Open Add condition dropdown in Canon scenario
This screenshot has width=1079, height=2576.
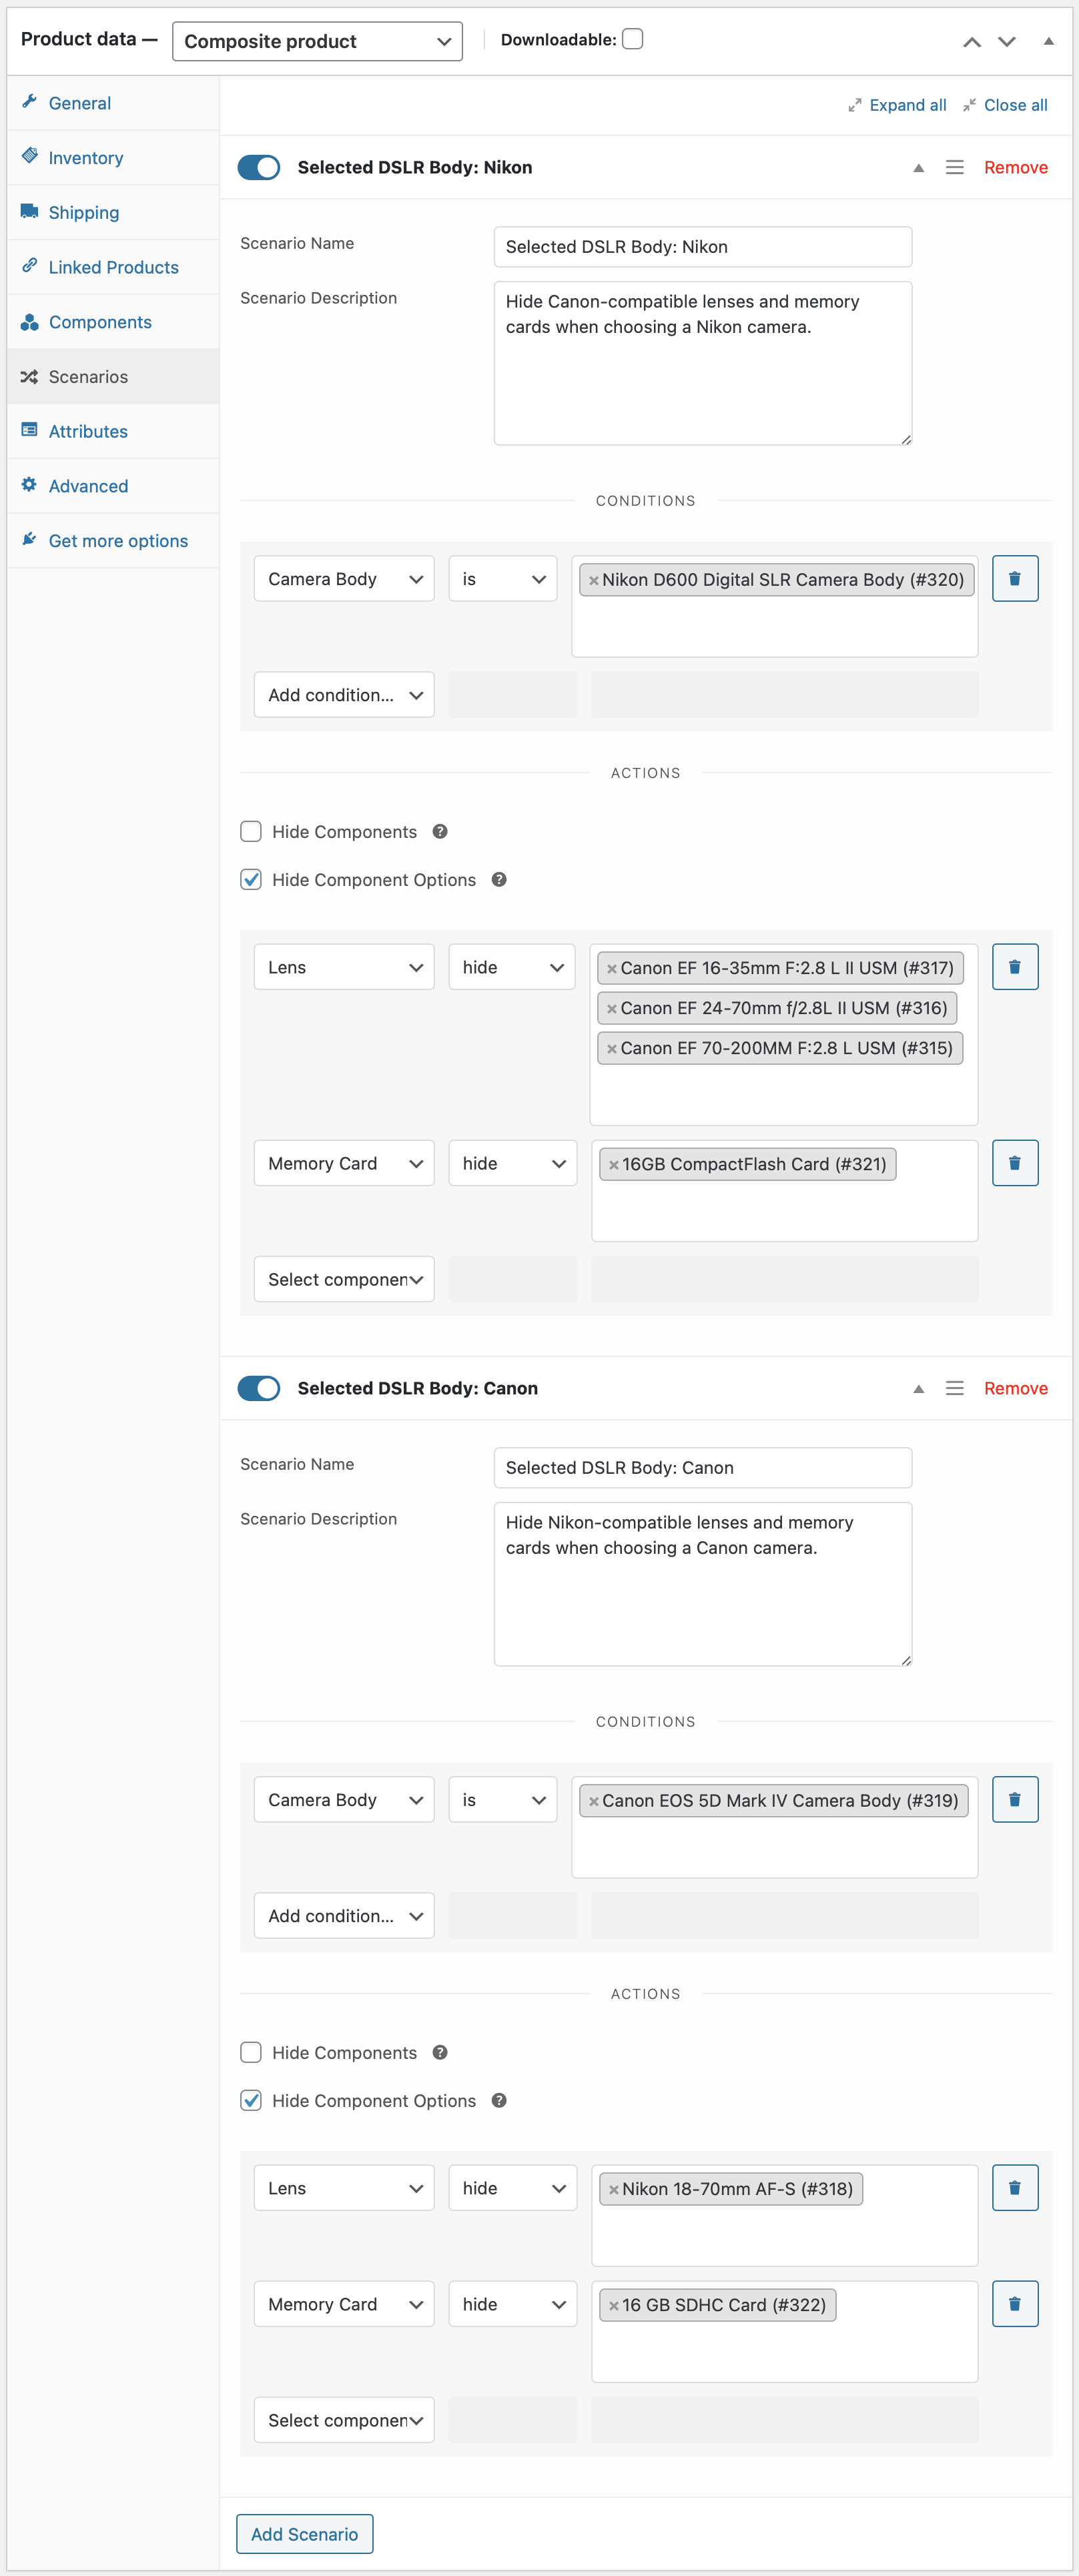point(344,1916)
